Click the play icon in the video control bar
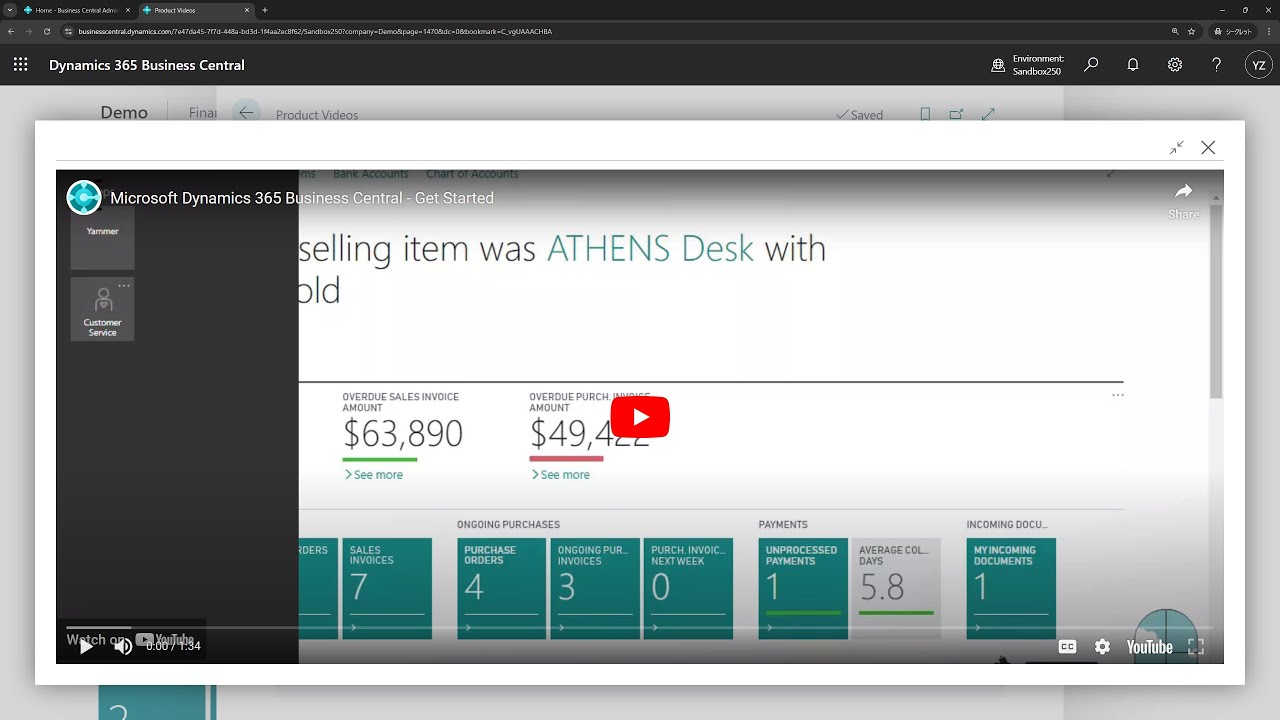 86,646
